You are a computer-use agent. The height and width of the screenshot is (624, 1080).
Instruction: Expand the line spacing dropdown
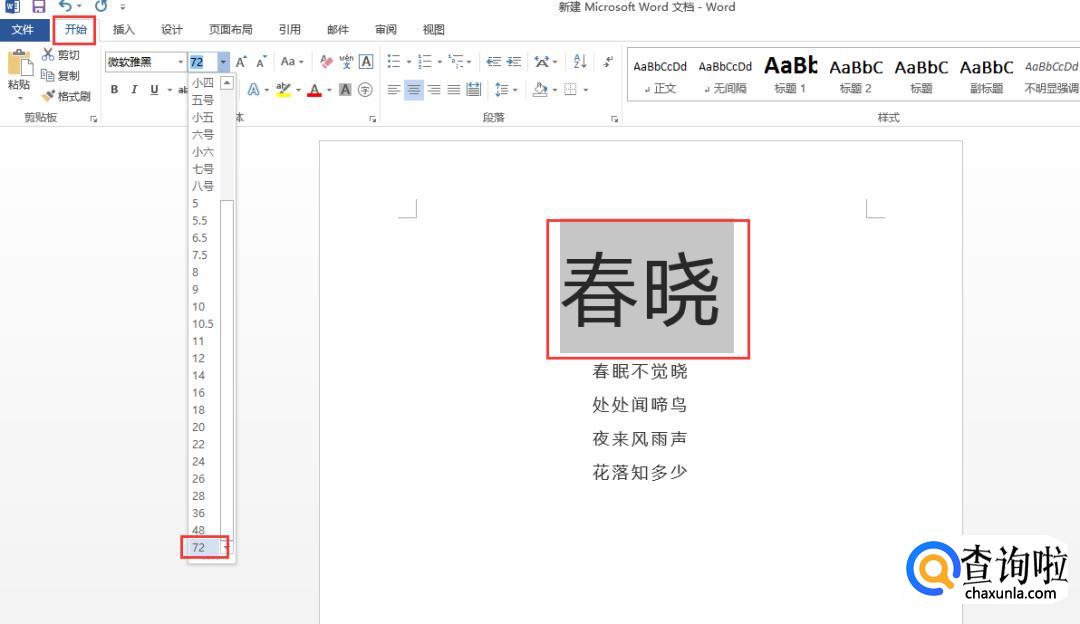click(515, 90)
